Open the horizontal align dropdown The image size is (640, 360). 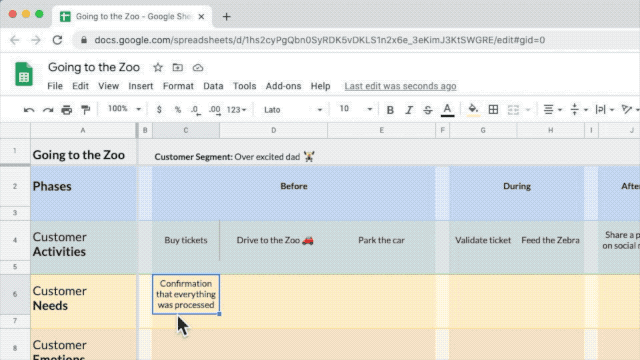click(x=553, y=109)
